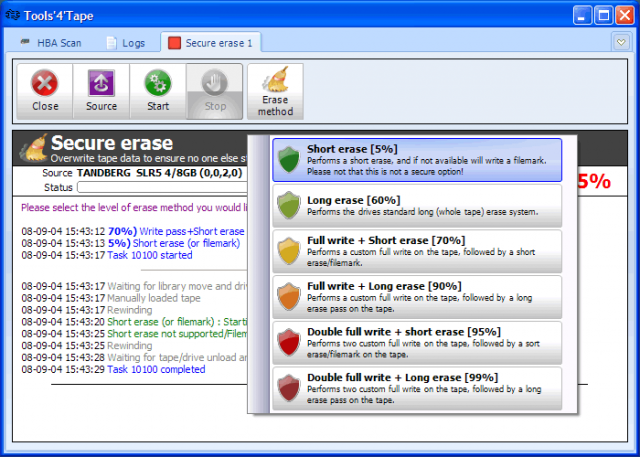Image resolution: width=640 pixels, height=457 pixels.
Task: Click the red Close toolbar icon
Action: click(44, 83)
